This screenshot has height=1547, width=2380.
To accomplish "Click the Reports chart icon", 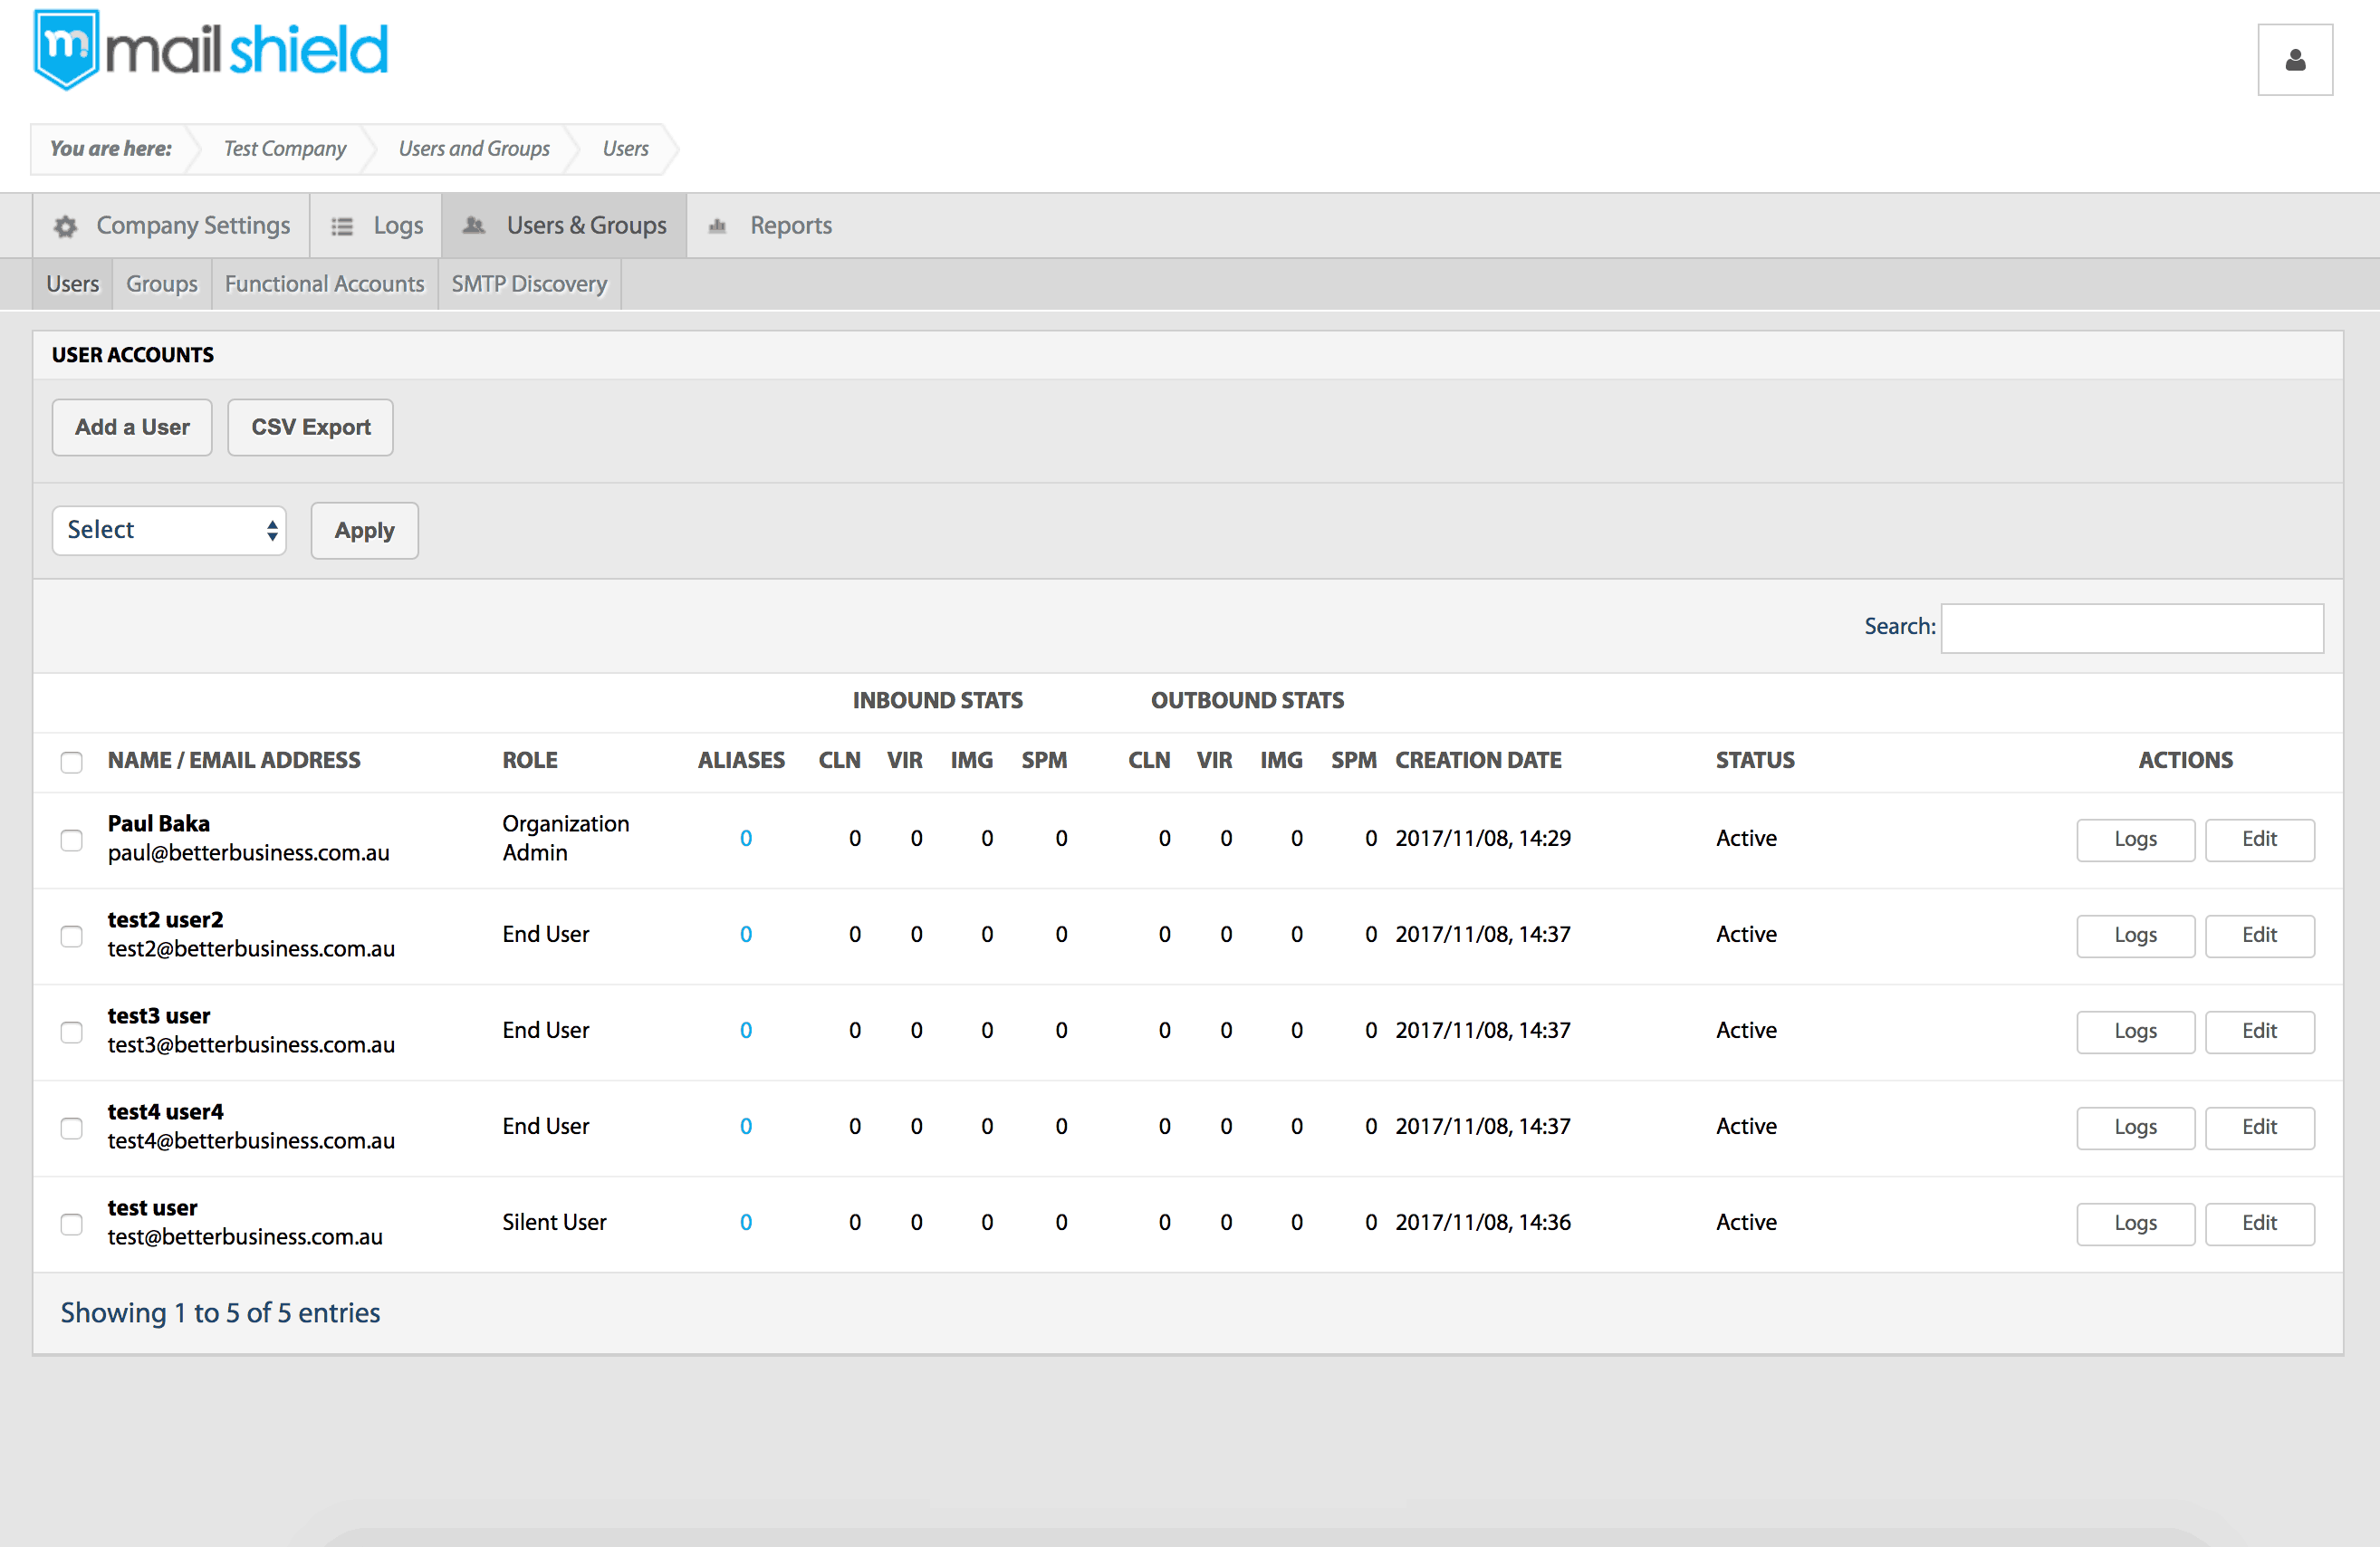I will coord(717,227).
